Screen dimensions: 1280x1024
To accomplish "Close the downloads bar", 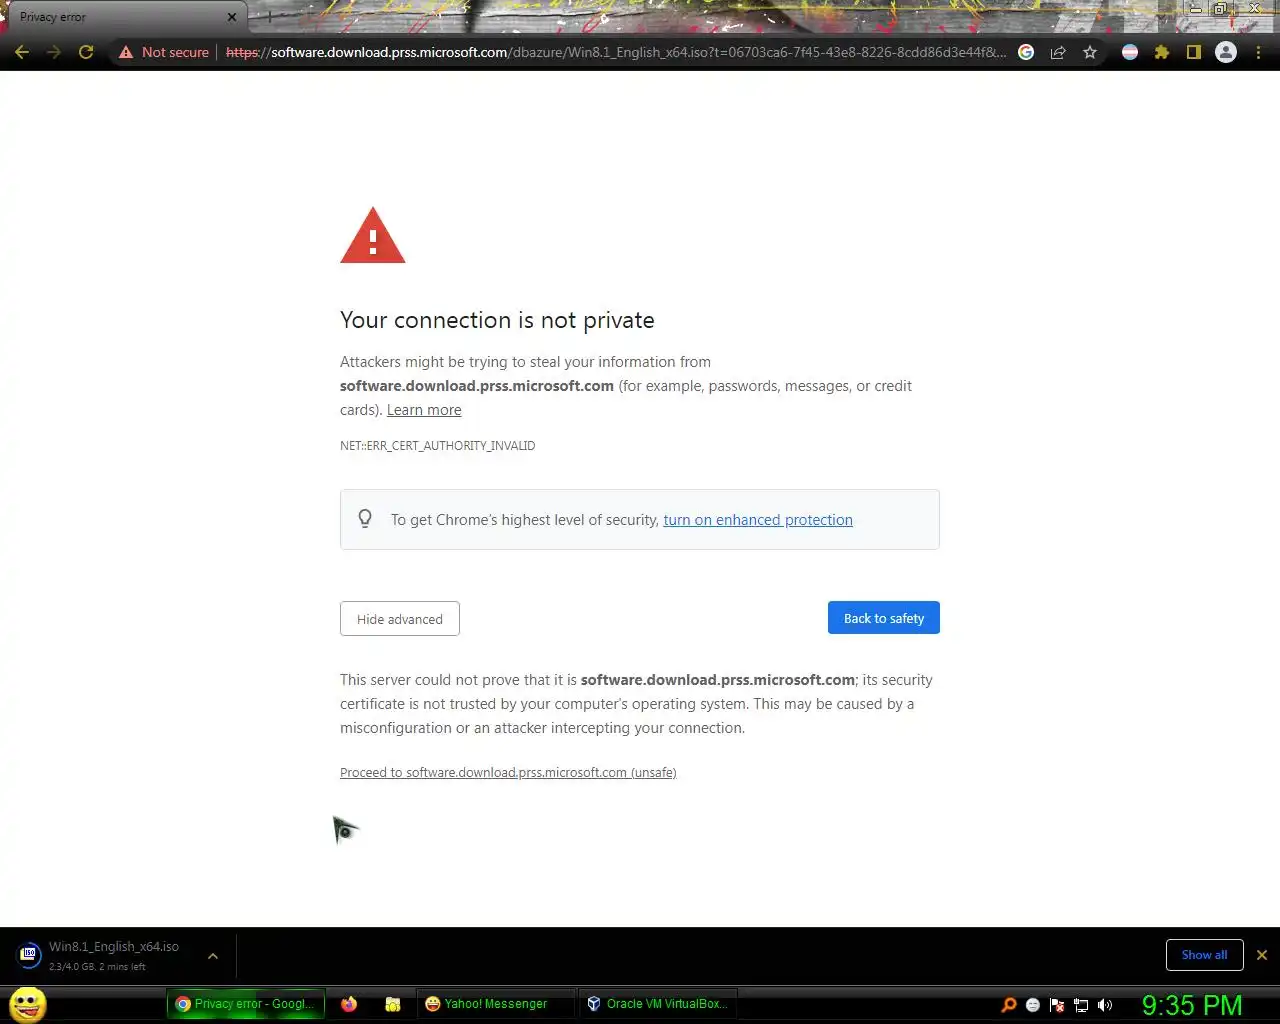I will 1262,955.
